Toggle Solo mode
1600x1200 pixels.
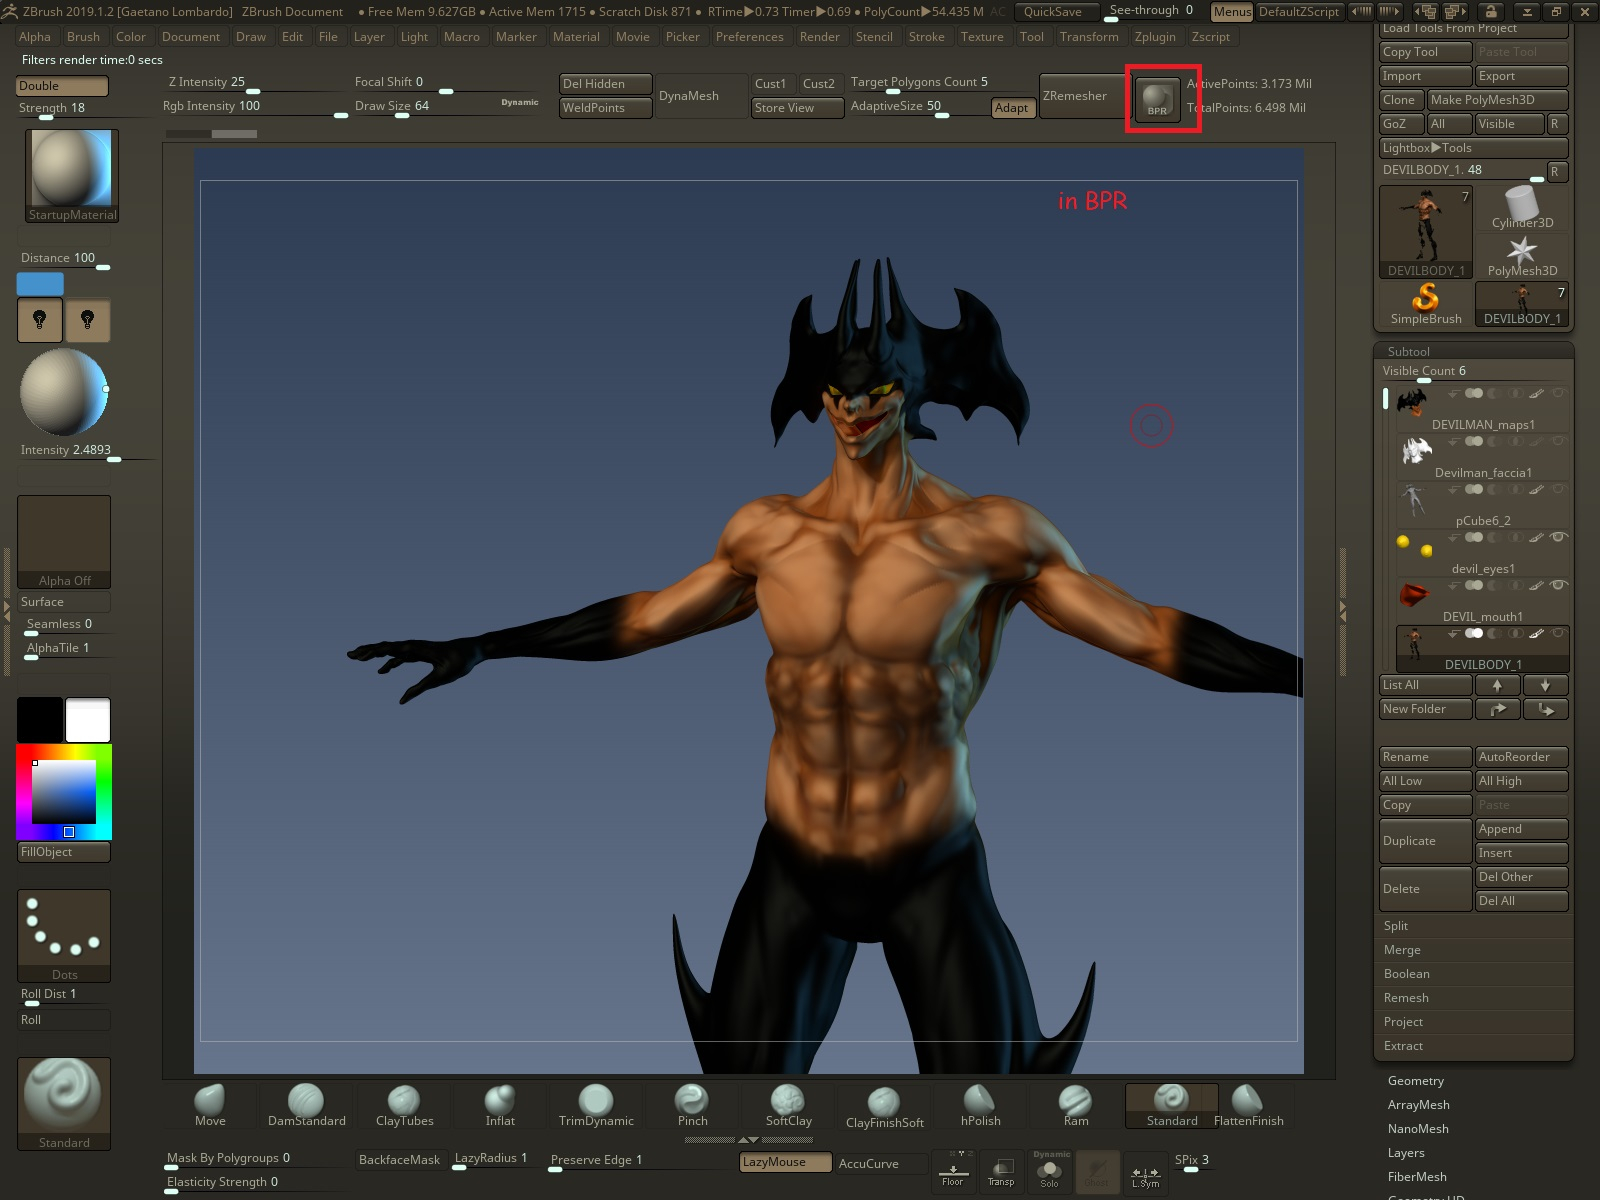click(x=1049, y=1171)
